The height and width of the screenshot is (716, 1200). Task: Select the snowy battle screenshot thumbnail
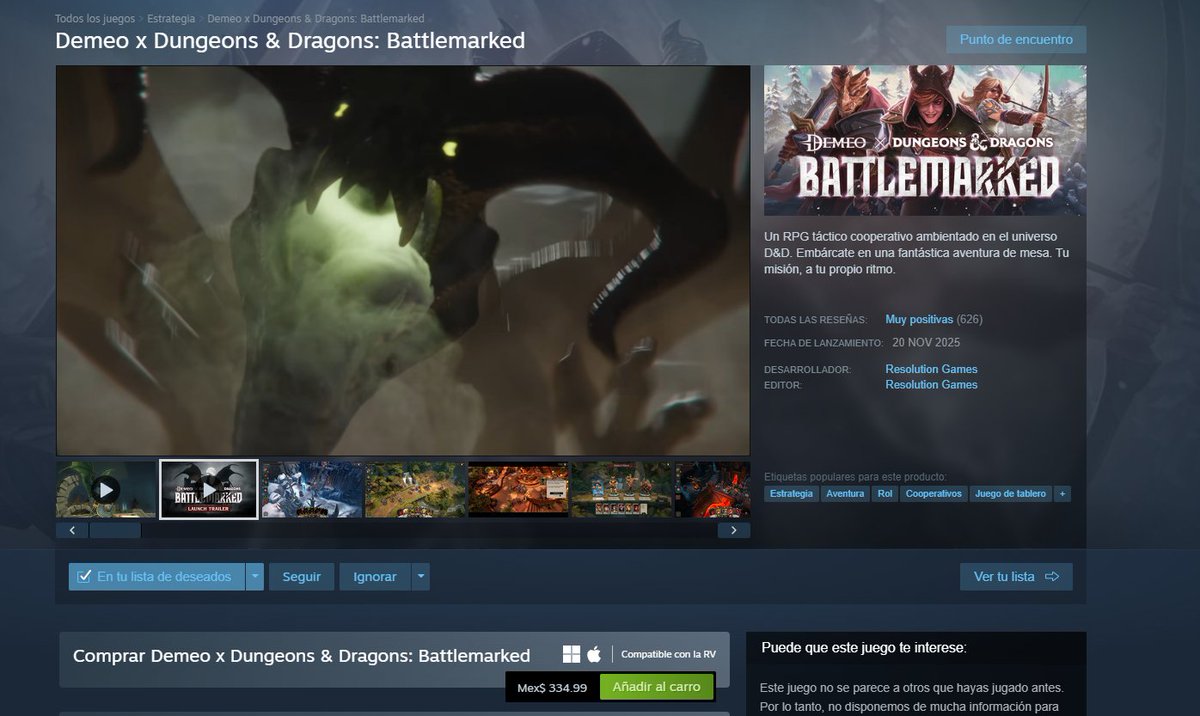pyautogui.click(x=312, y=489)
